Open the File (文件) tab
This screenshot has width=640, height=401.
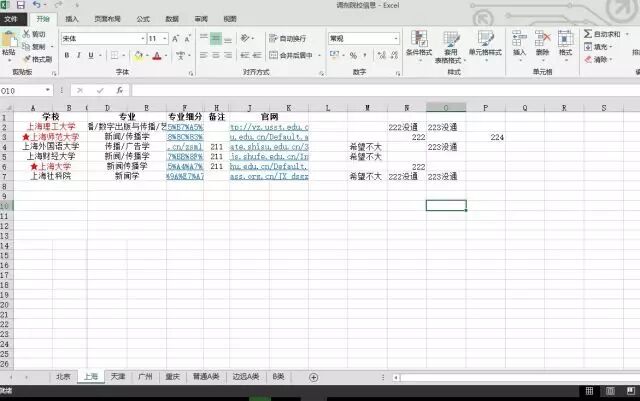[x=11, y=19]
